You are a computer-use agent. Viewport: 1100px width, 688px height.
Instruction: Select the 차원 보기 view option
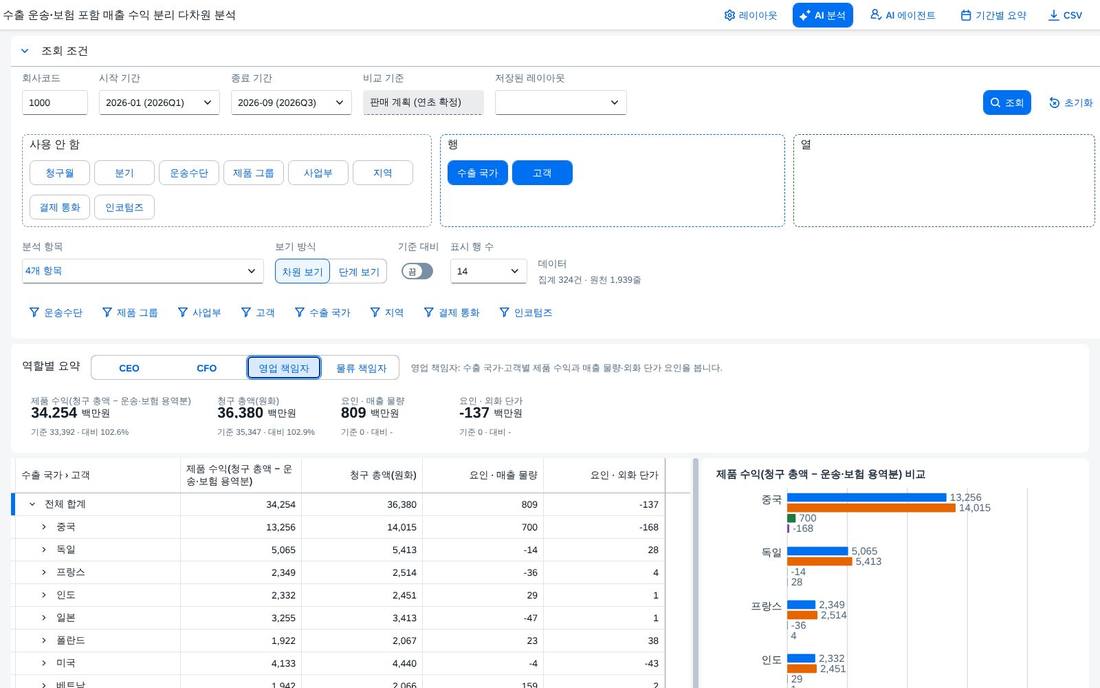tap(302, 272)
